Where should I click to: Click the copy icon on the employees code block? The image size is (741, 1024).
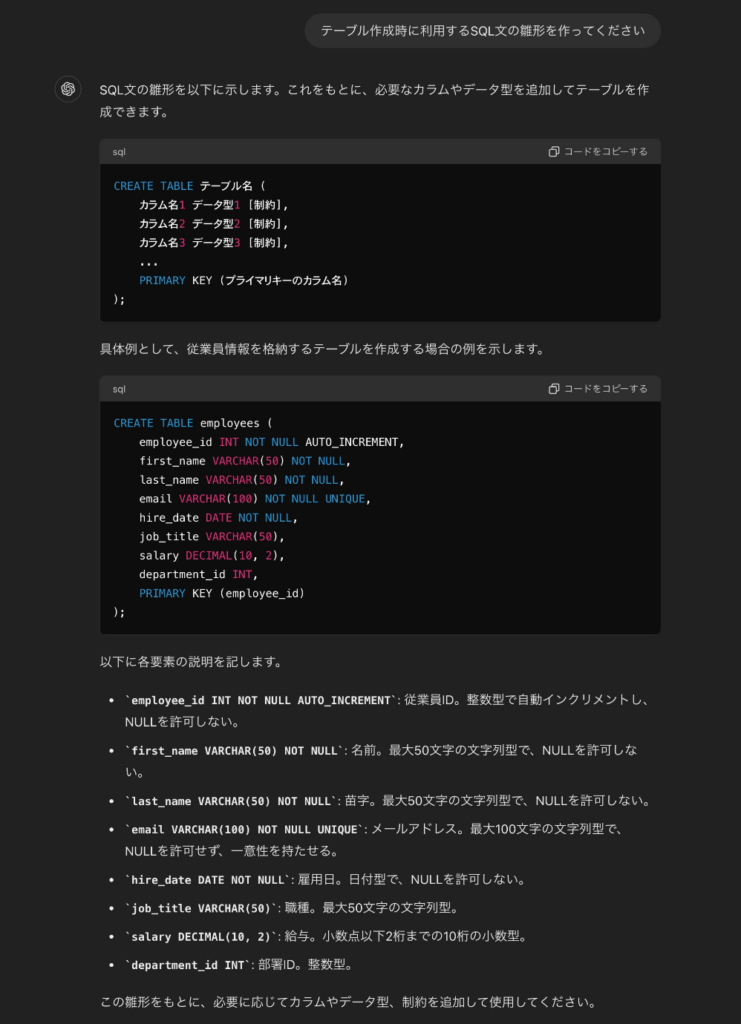coord(554,389)
